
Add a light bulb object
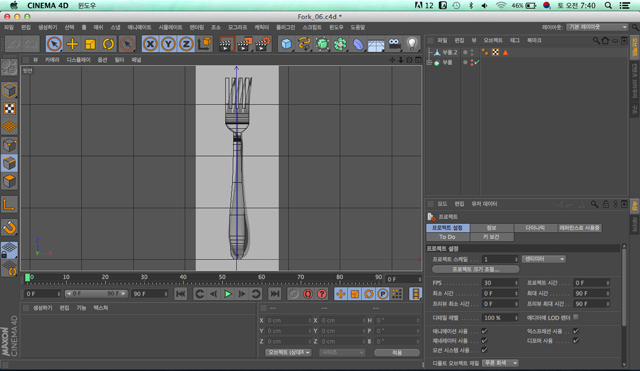pyautogui.click(x=412, y=44)
